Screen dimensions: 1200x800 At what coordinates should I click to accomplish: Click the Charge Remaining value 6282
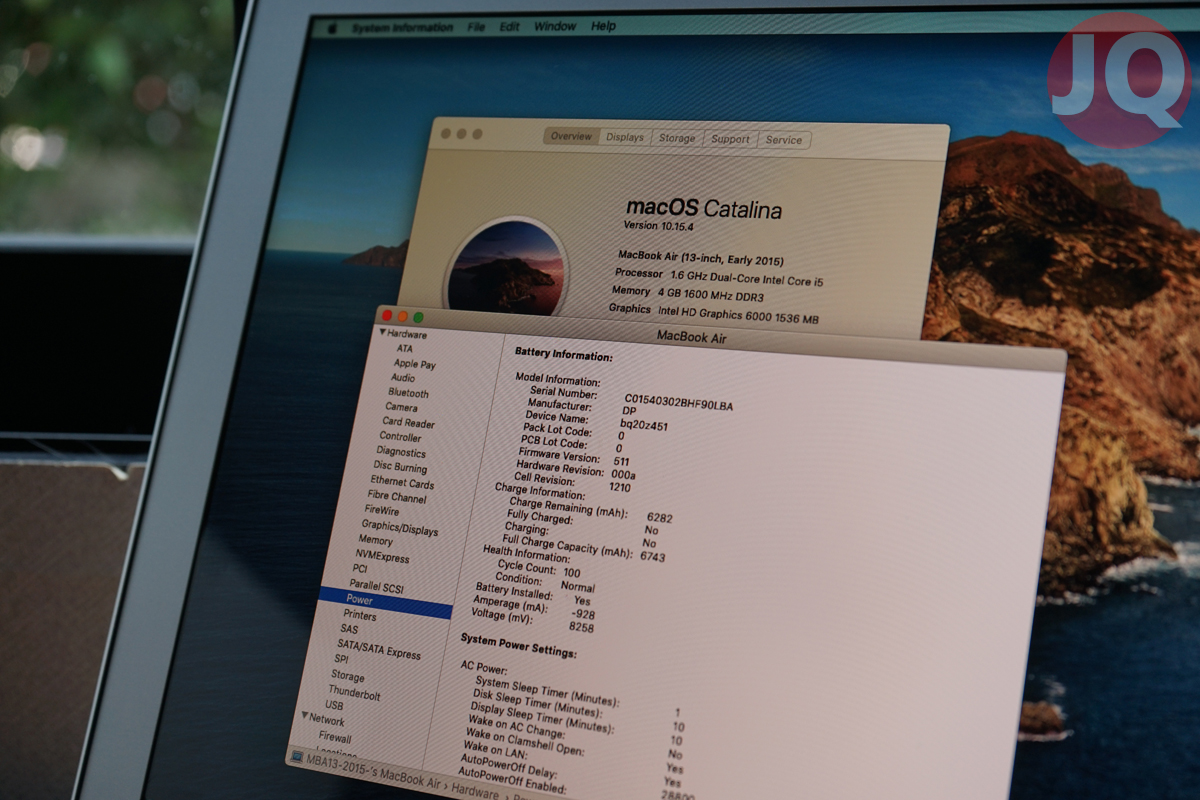tap(660, 518)
